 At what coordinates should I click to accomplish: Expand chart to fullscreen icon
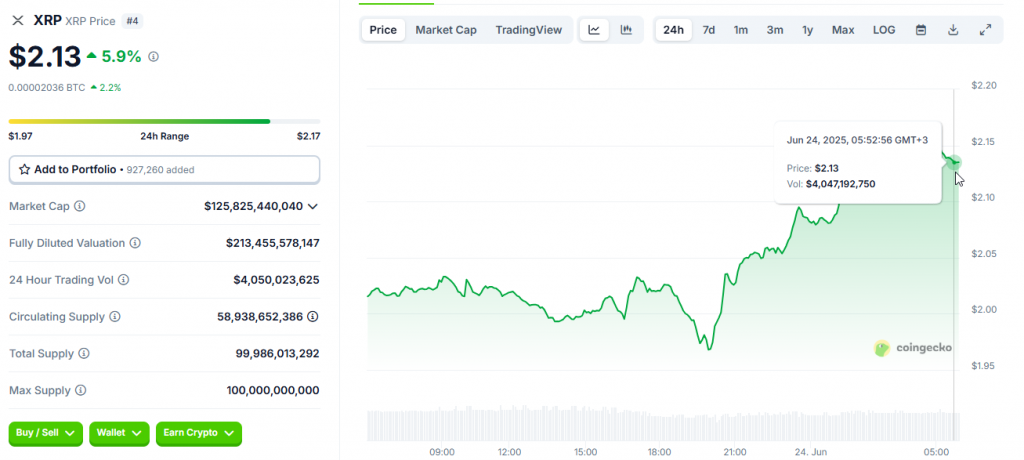(x=985, y=30)
